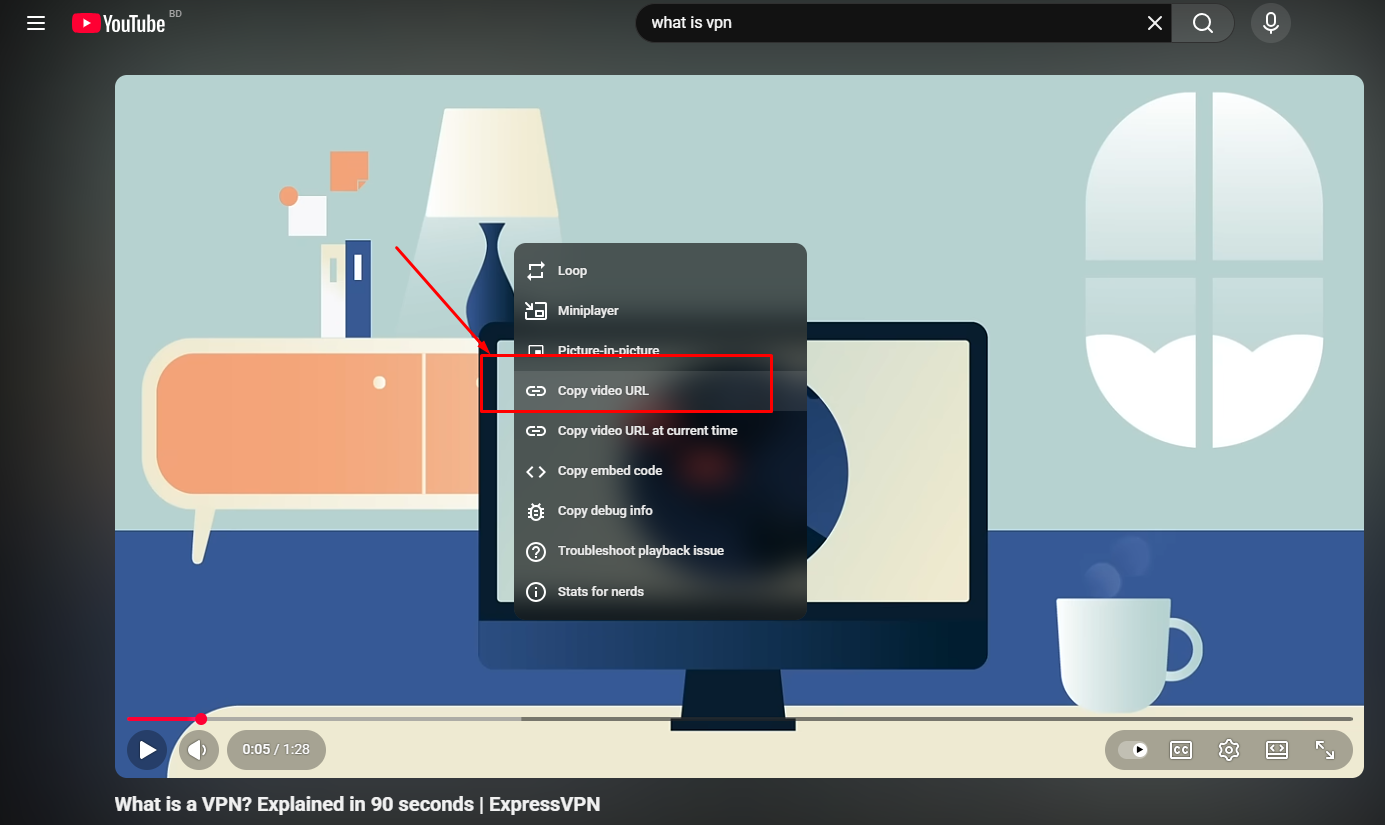Viewport: 1385px width, 825px height.
Task: Click the search magnifier icon
Action: (x=1202, y=22)
